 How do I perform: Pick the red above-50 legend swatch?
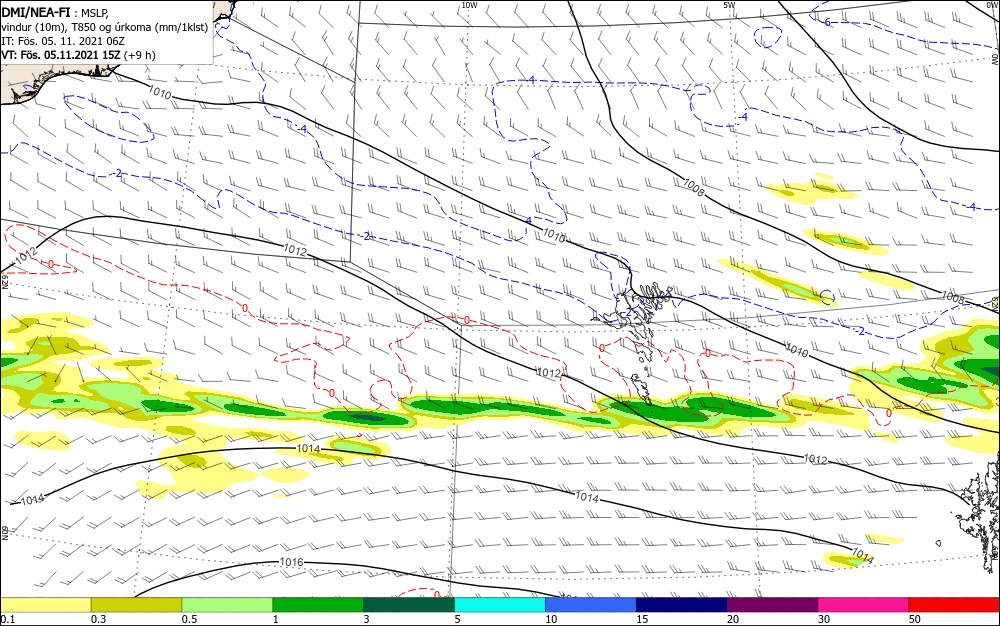coord(954,605)
